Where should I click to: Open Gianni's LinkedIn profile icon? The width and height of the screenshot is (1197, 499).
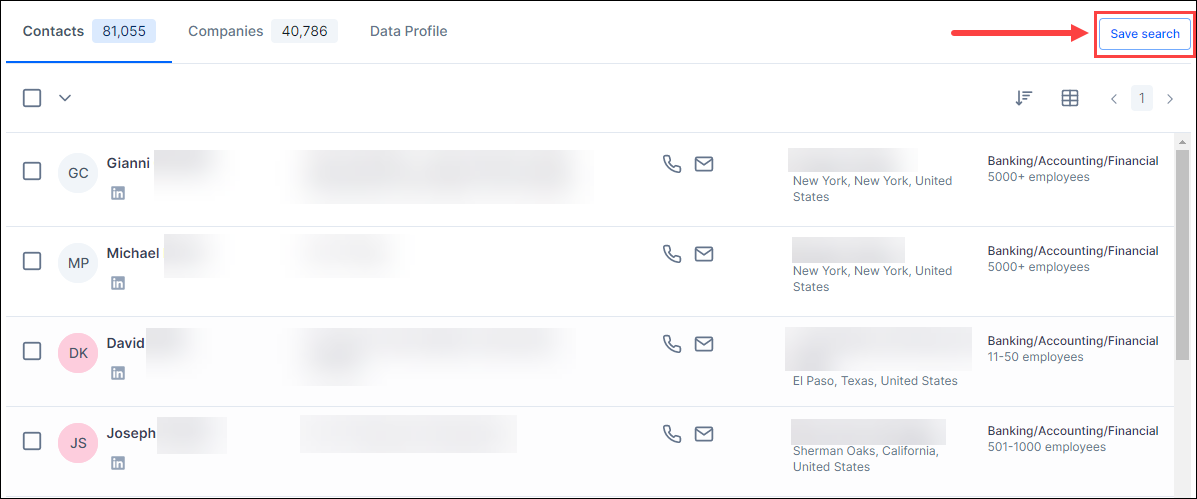(x=118, y=193)
